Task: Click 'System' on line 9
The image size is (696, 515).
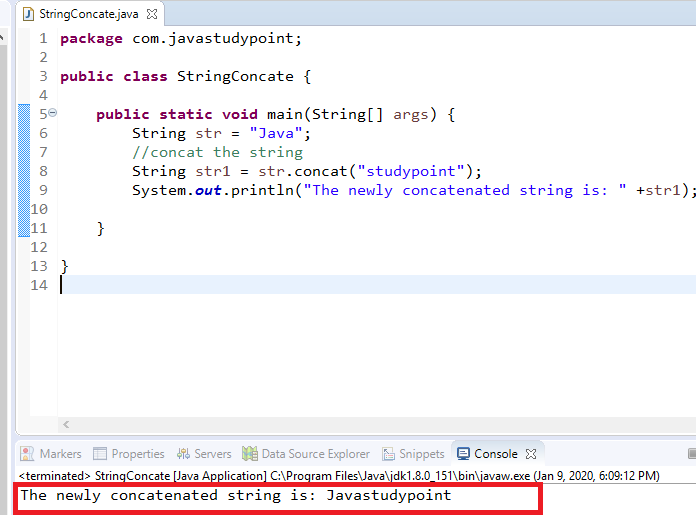Action: 159,191
